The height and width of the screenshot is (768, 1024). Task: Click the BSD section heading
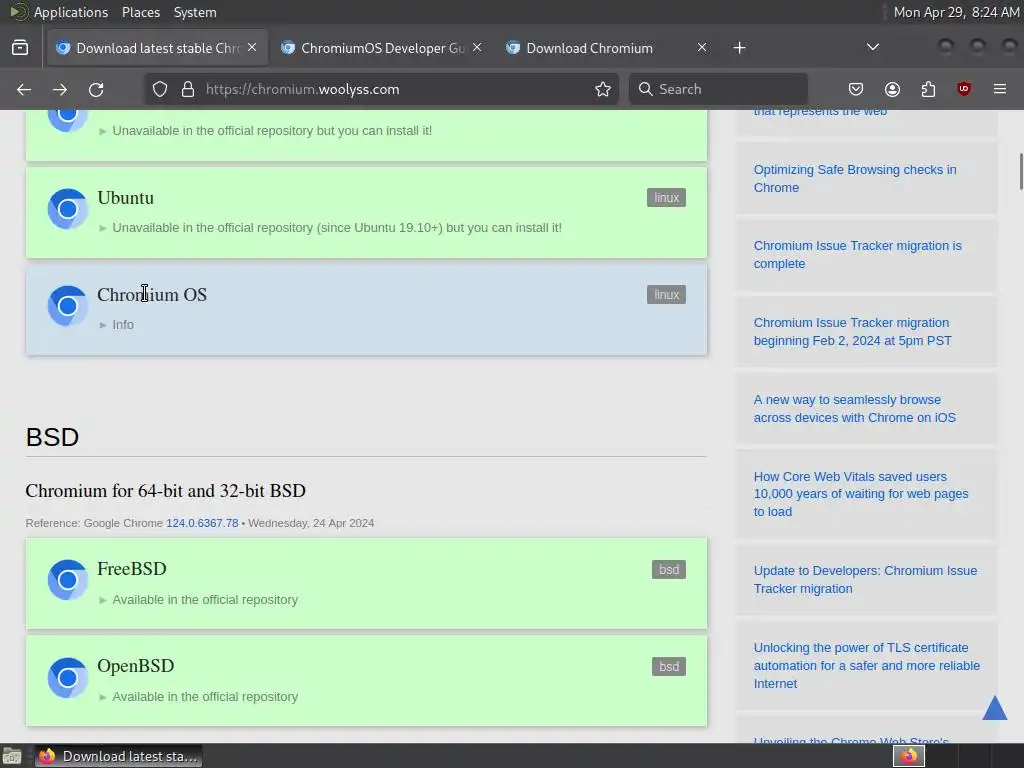[52, 437]
